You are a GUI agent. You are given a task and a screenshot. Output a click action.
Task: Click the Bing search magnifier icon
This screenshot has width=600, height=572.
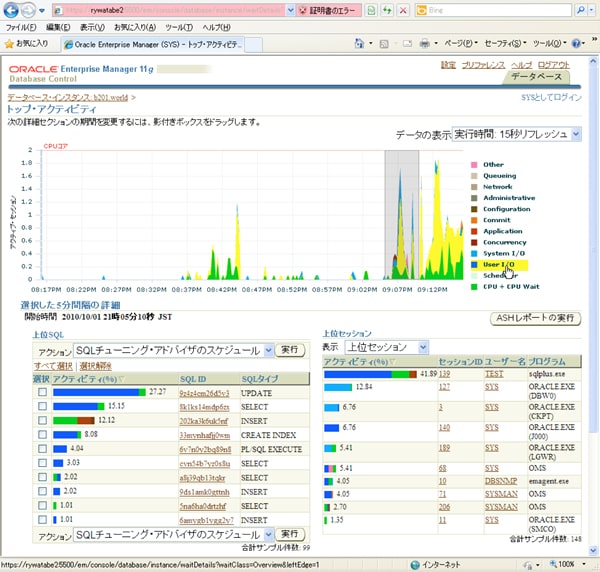580,10
